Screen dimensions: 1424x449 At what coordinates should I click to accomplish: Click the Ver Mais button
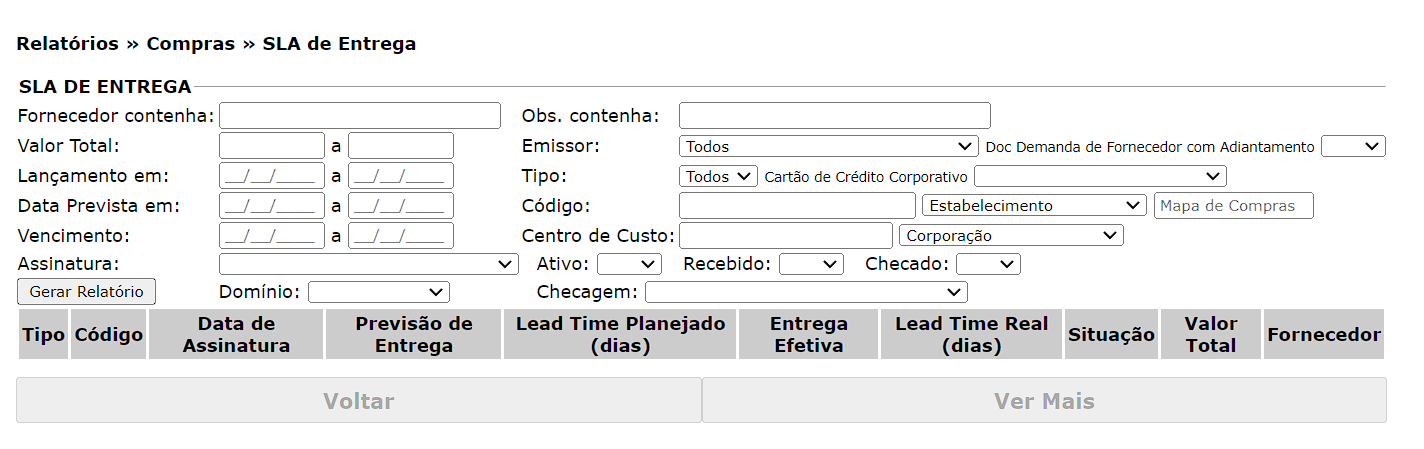(1044, 401)
